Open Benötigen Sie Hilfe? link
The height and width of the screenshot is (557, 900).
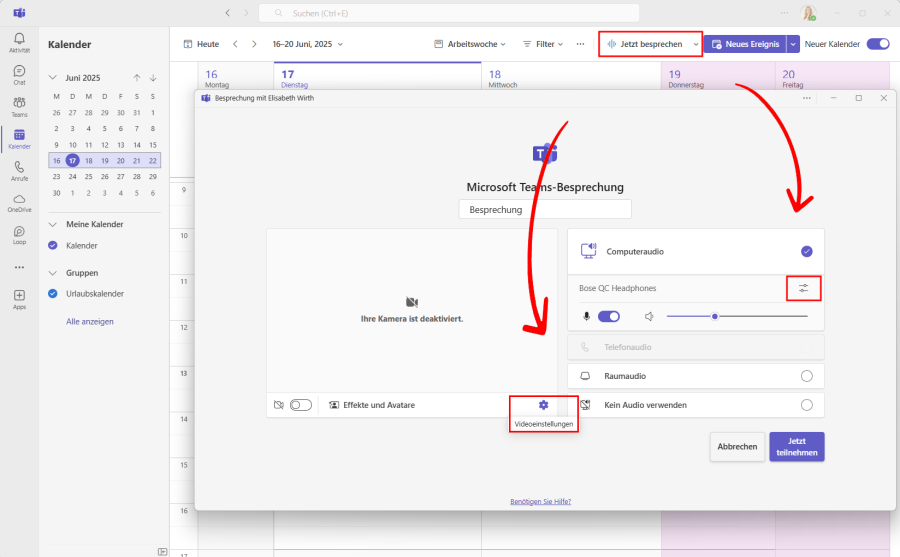tap(540, 501)
